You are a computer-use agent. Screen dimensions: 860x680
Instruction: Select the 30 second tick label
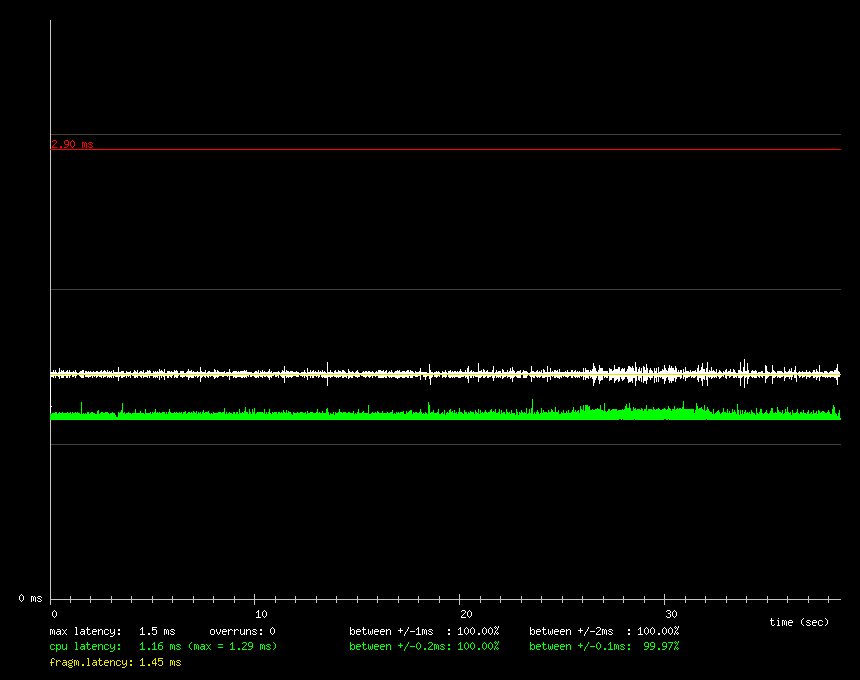click(671, 614)
